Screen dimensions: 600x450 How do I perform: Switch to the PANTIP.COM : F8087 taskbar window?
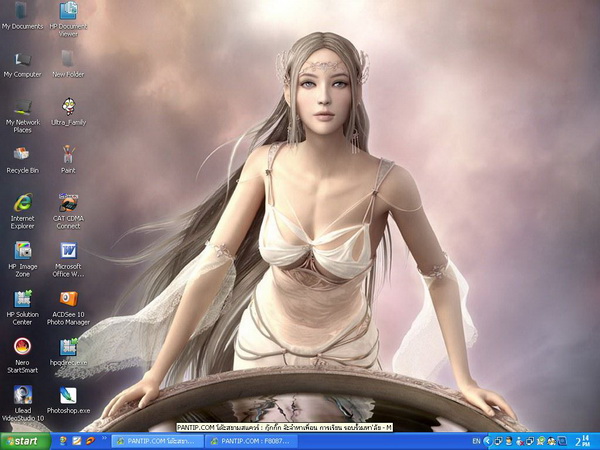251,441
